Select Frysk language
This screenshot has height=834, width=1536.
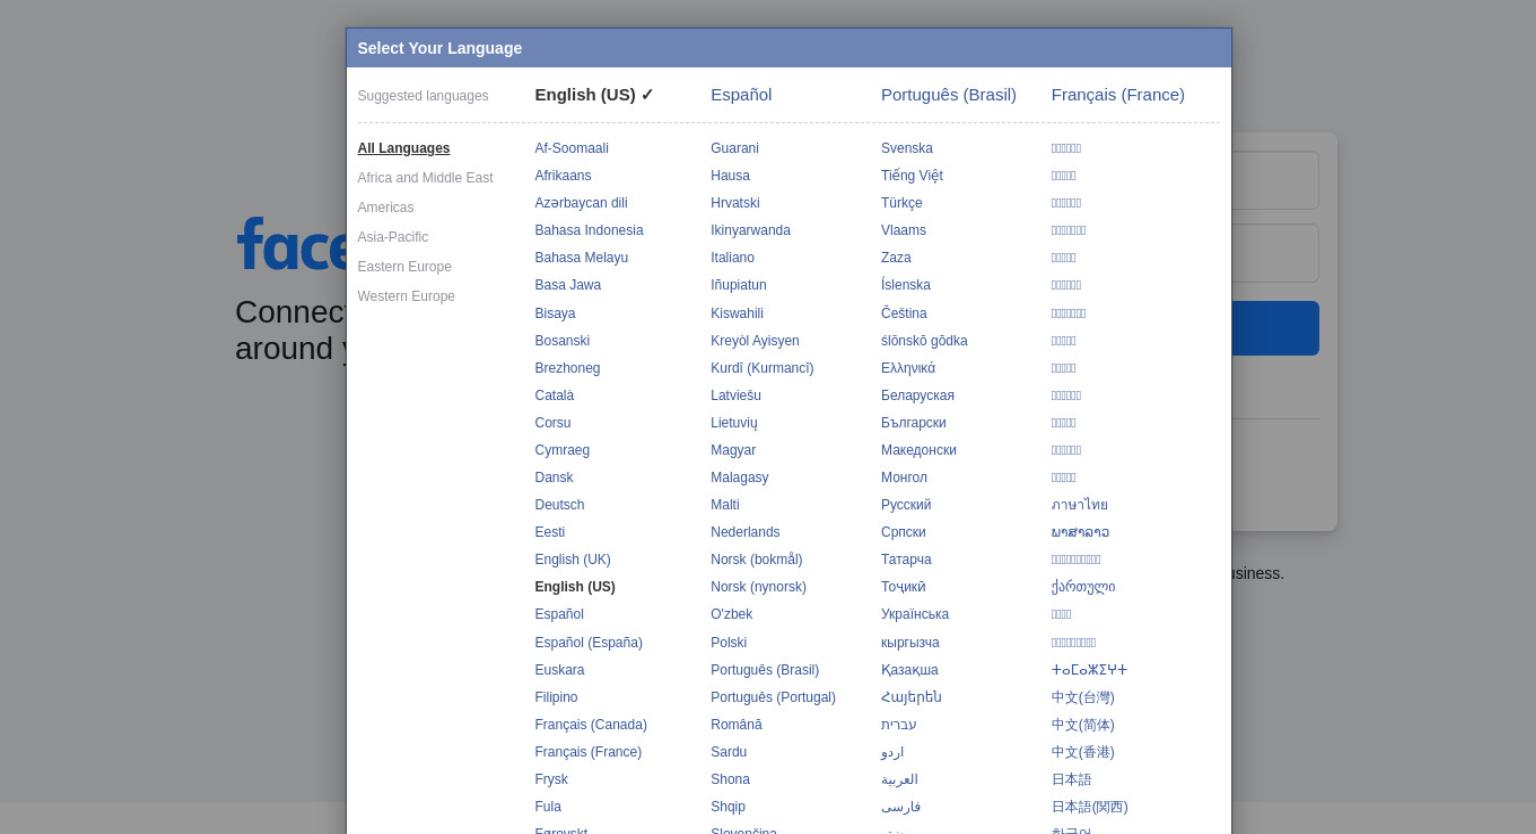(551, 779)
